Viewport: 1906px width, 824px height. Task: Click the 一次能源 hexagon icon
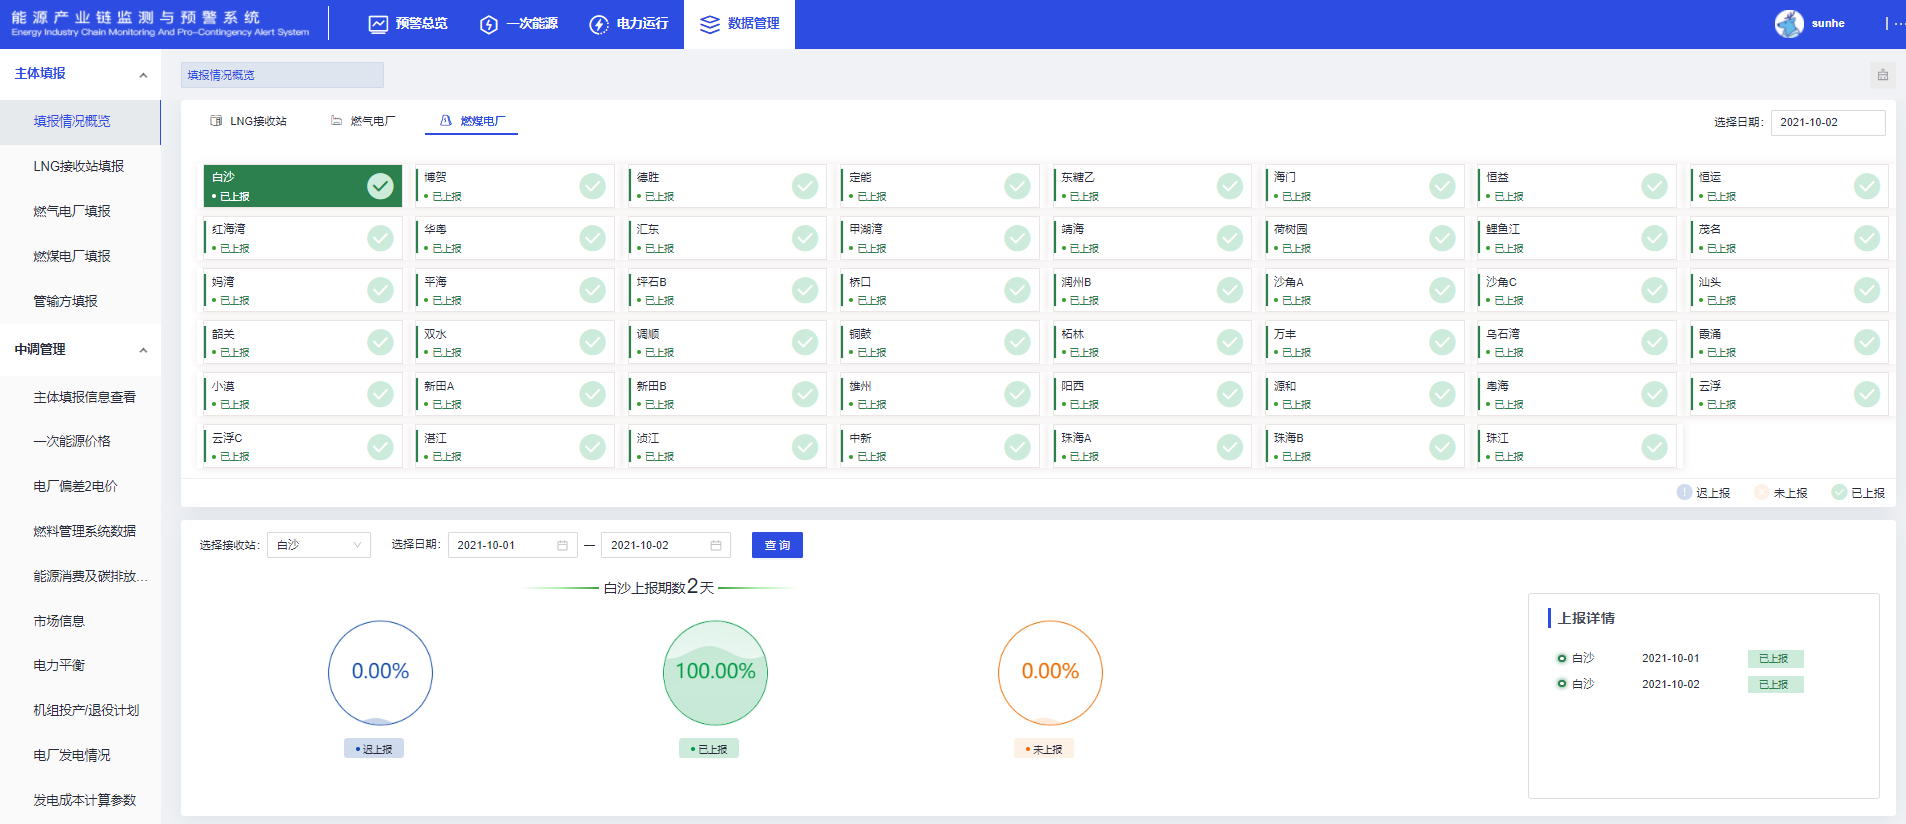point(489,24)
